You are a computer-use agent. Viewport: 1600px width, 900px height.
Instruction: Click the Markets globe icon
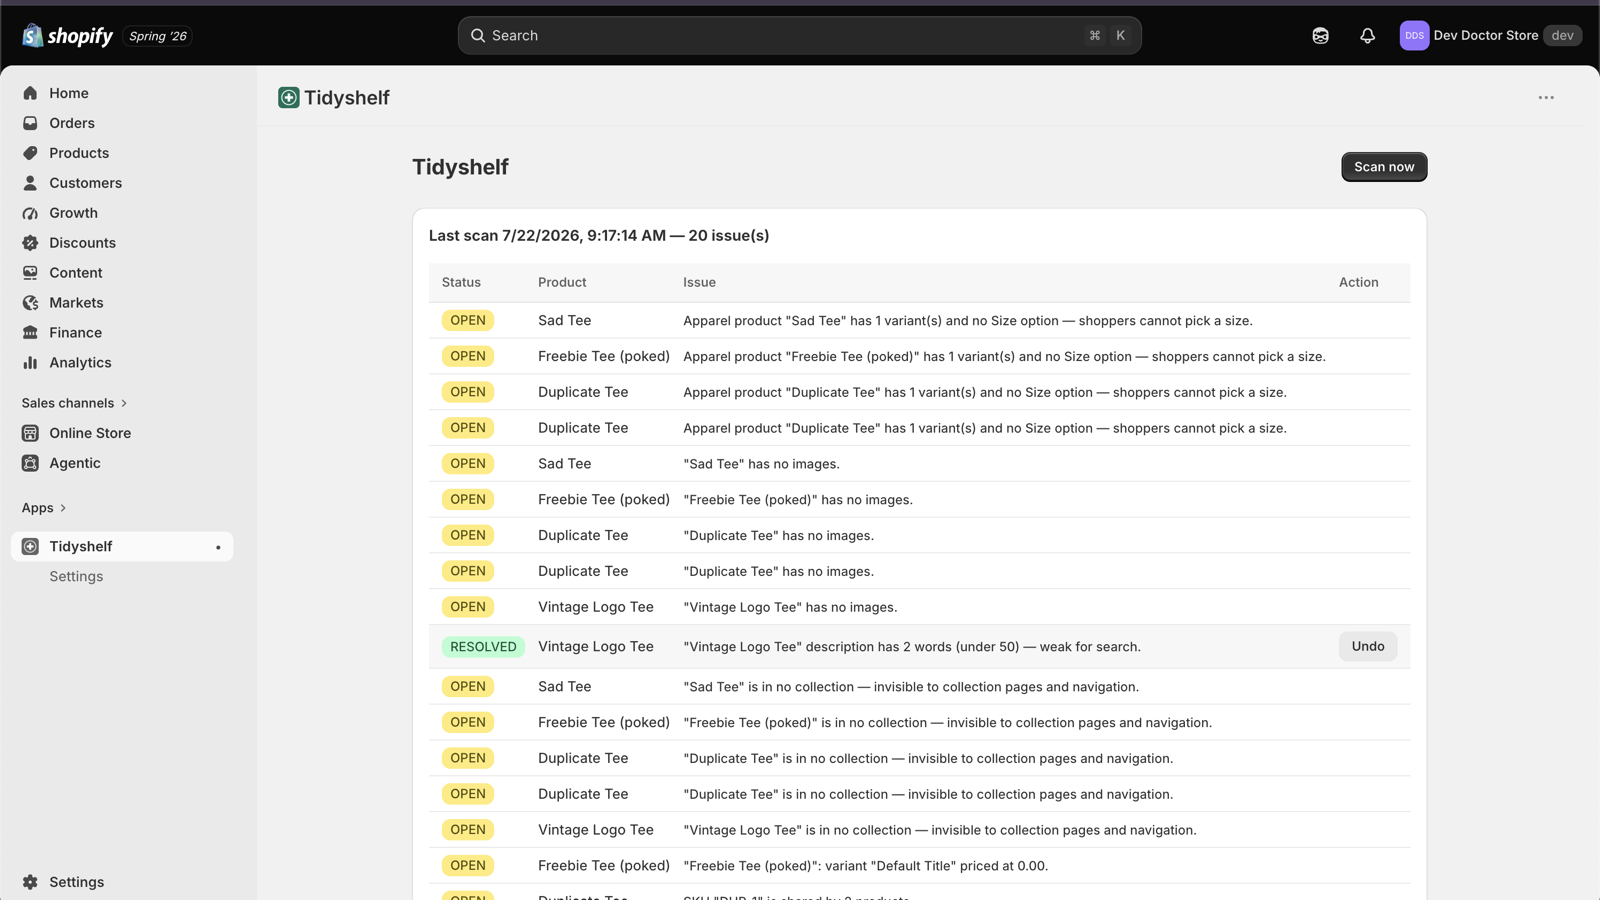30,303
